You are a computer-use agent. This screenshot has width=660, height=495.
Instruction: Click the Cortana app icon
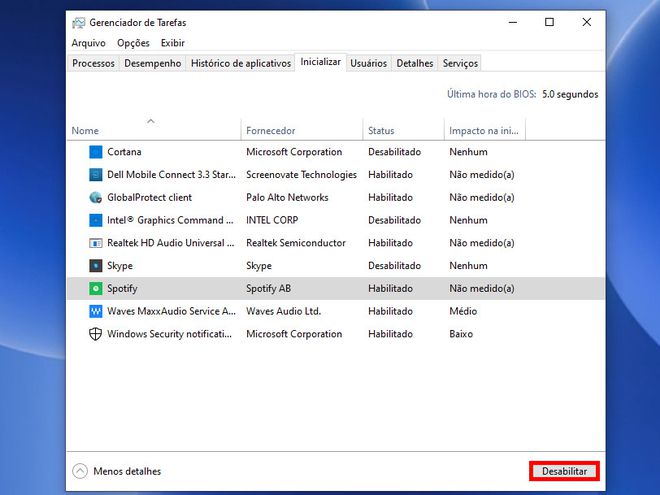(96, 152)
